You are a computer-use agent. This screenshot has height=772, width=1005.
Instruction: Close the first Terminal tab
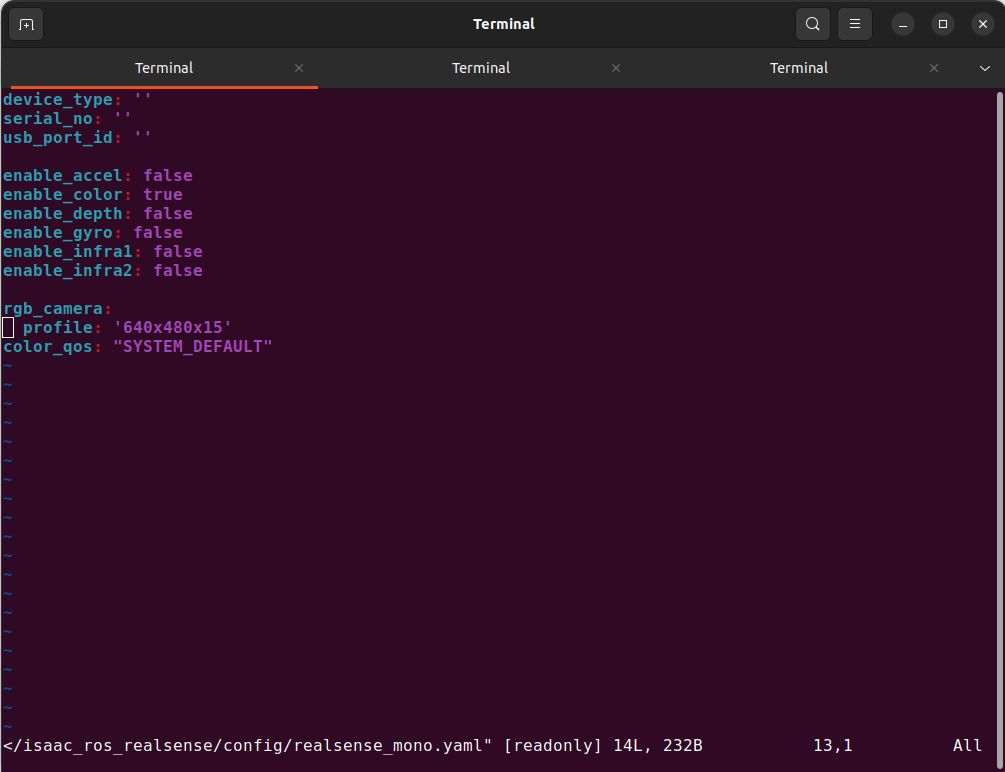click(299, 68)
